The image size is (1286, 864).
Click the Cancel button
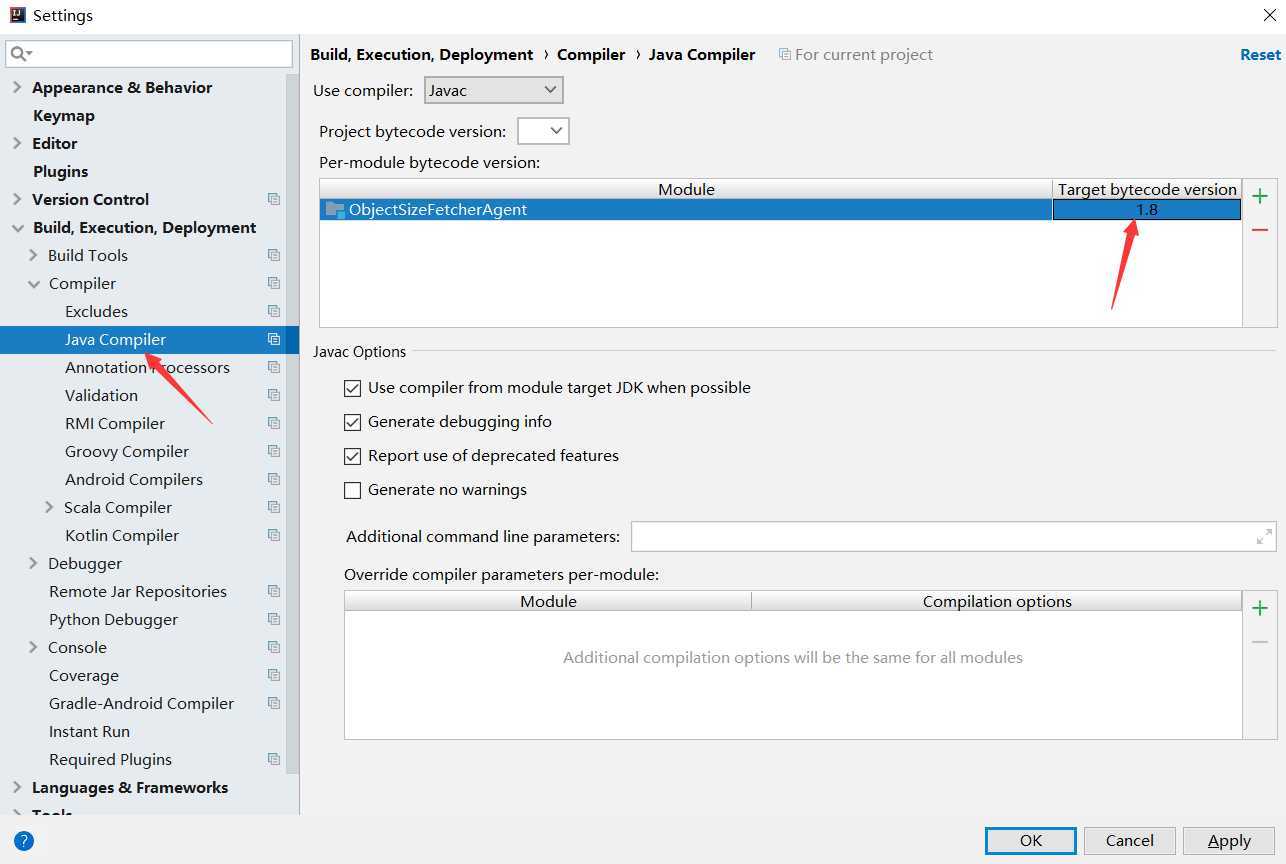1129,840
